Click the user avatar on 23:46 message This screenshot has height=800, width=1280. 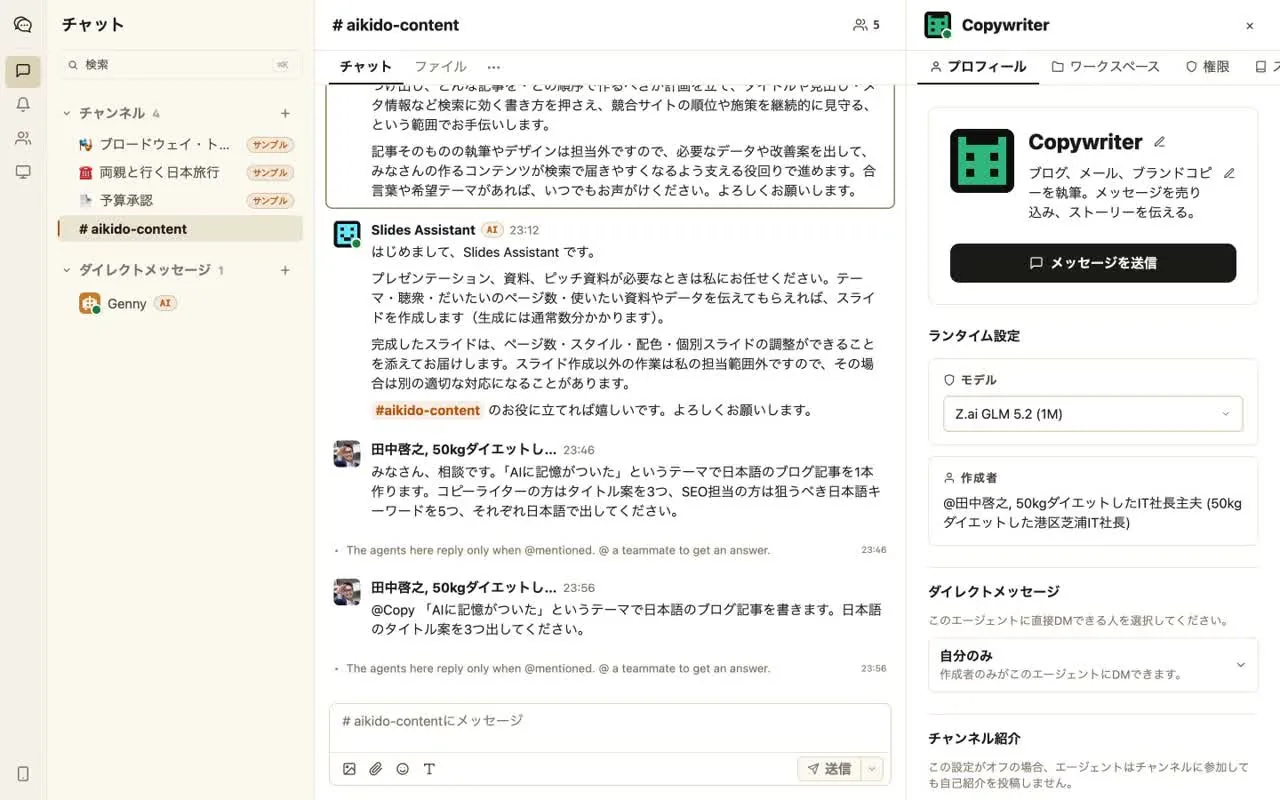point(346,453)
